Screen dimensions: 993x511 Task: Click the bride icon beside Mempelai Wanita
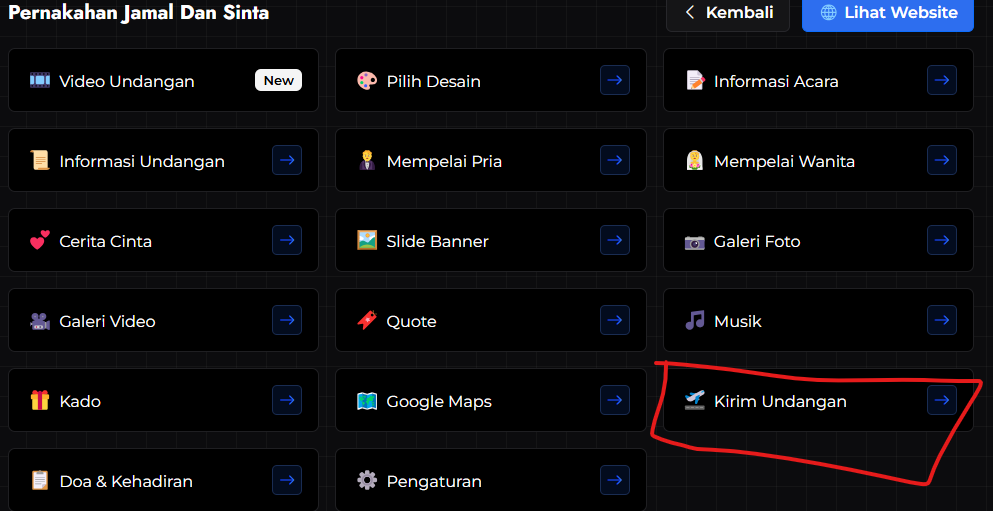click(694, 161)
